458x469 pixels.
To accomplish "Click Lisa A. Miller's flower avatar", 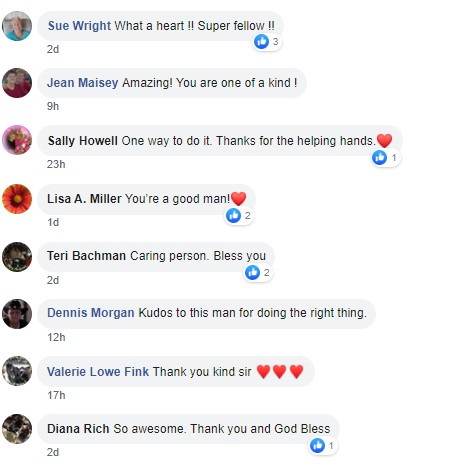I will 17,199.
